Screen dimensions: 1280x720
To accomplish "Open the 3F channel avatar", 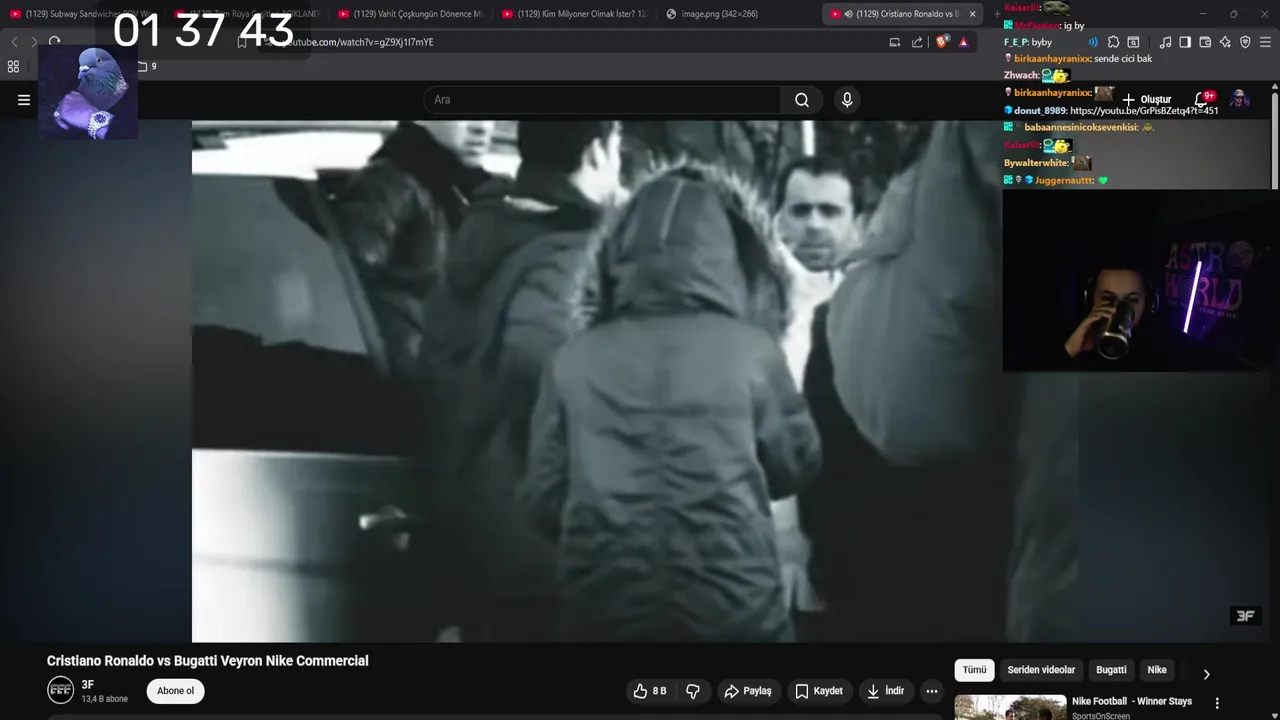I will point(61,690).
